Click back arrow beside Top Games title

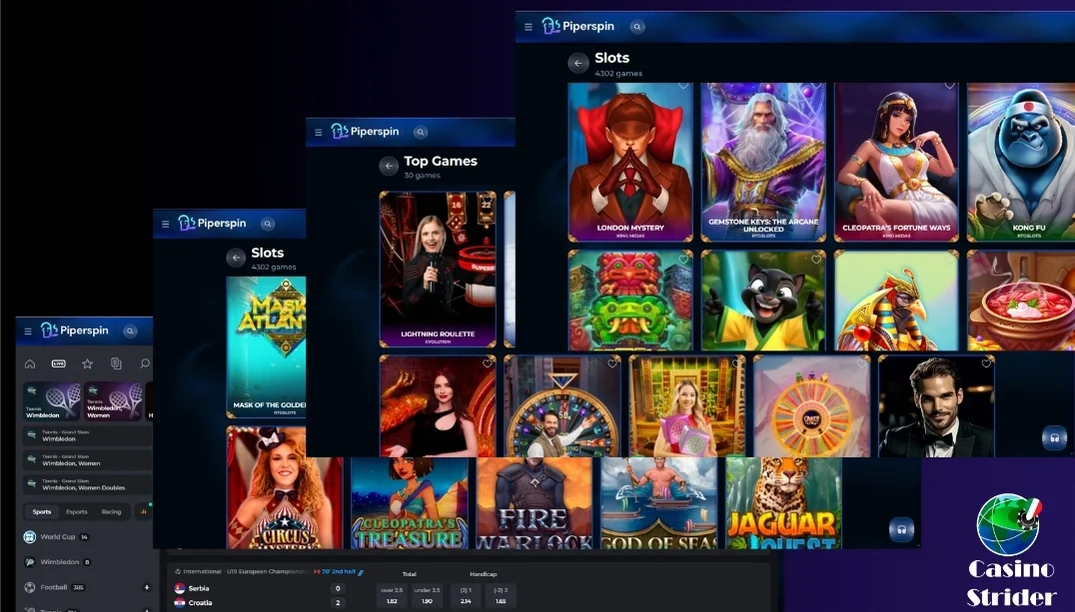pyautogui.click(x=389, y=166)
